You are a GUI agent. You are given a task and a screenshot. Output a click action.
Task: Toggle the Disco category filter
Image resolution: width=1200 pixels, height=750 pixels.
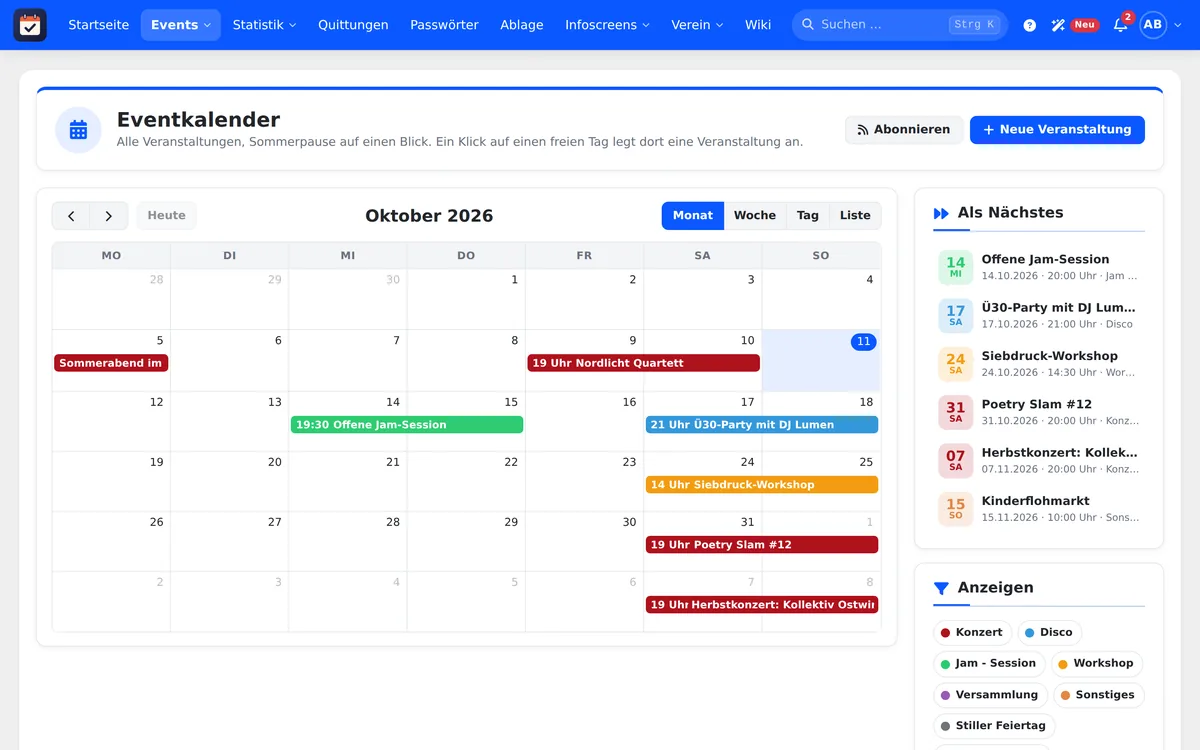(1049, 633)
